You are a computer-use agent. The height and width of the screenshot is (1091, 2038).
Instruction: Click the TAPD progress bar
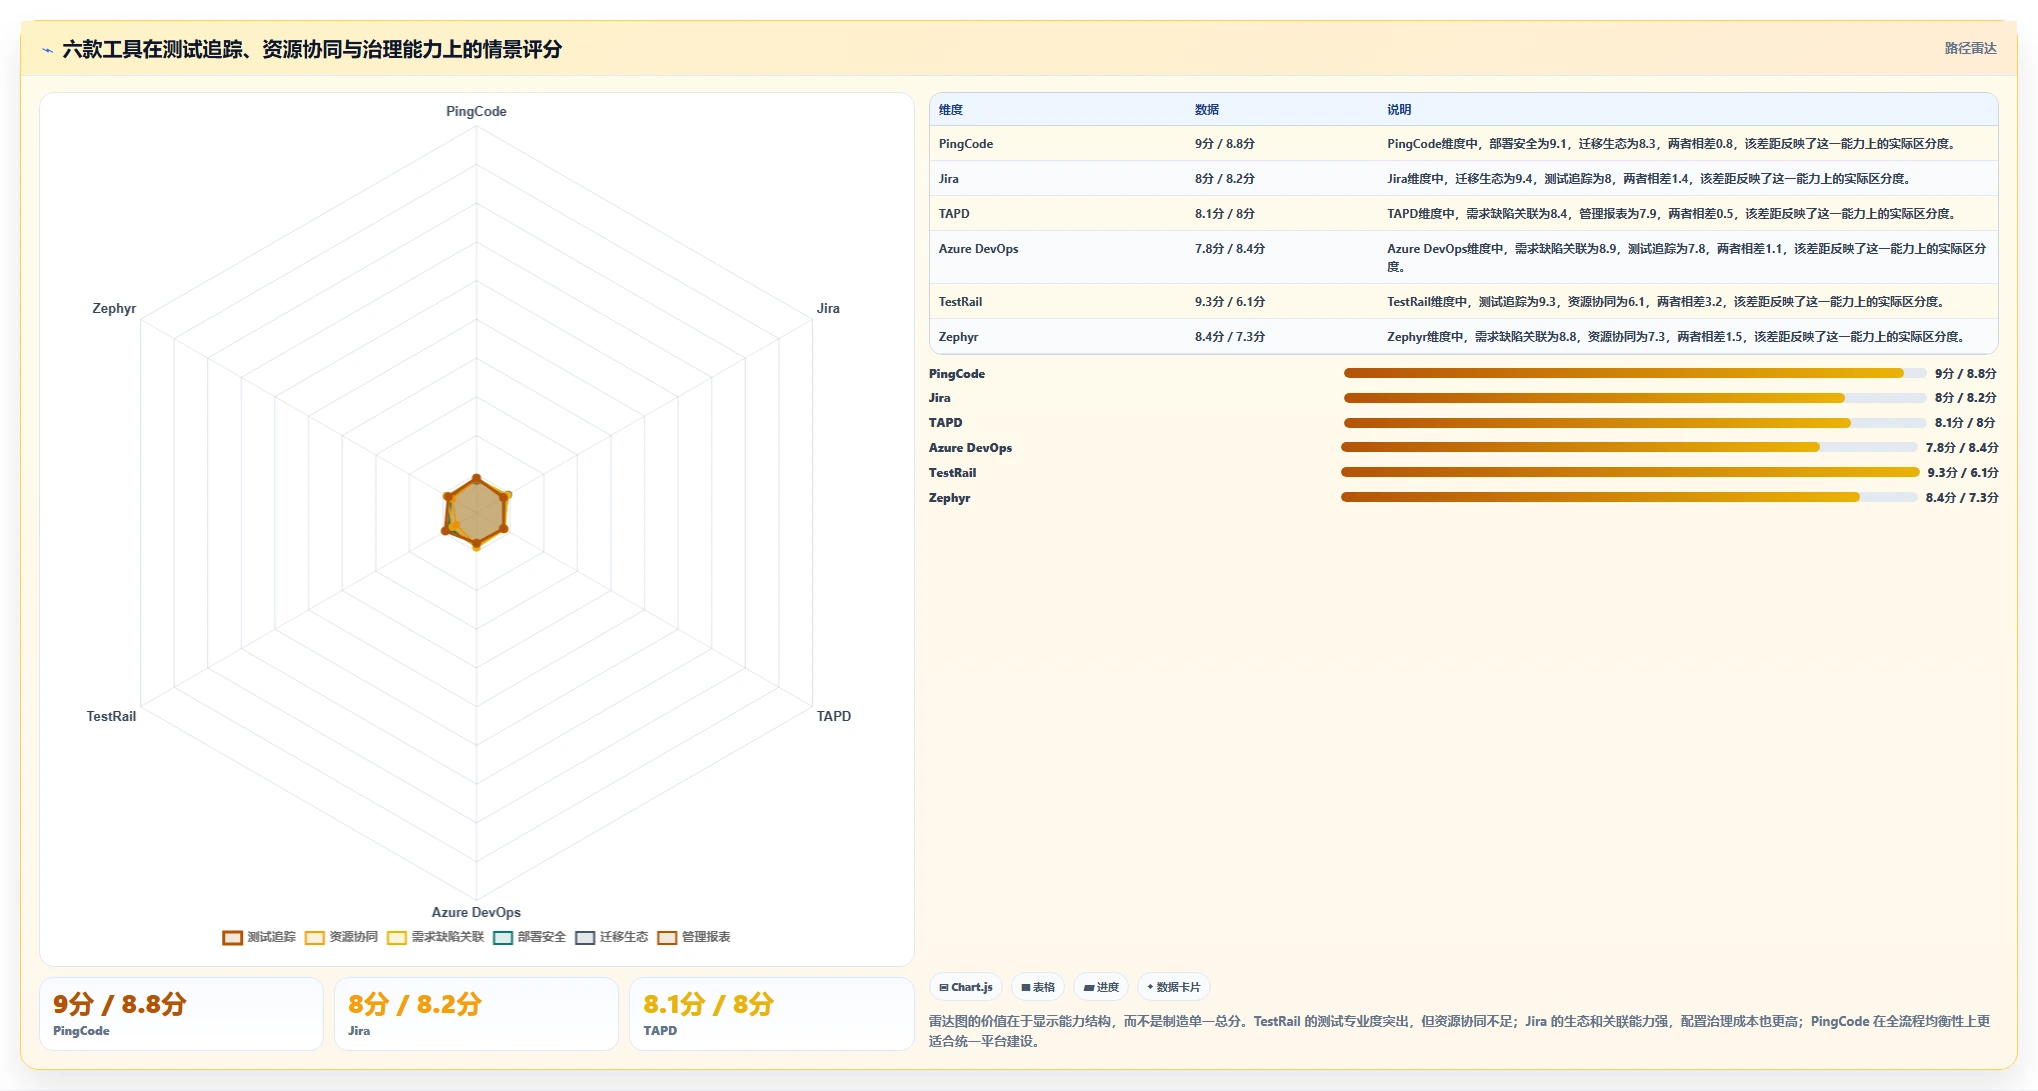coord(1635,423)
